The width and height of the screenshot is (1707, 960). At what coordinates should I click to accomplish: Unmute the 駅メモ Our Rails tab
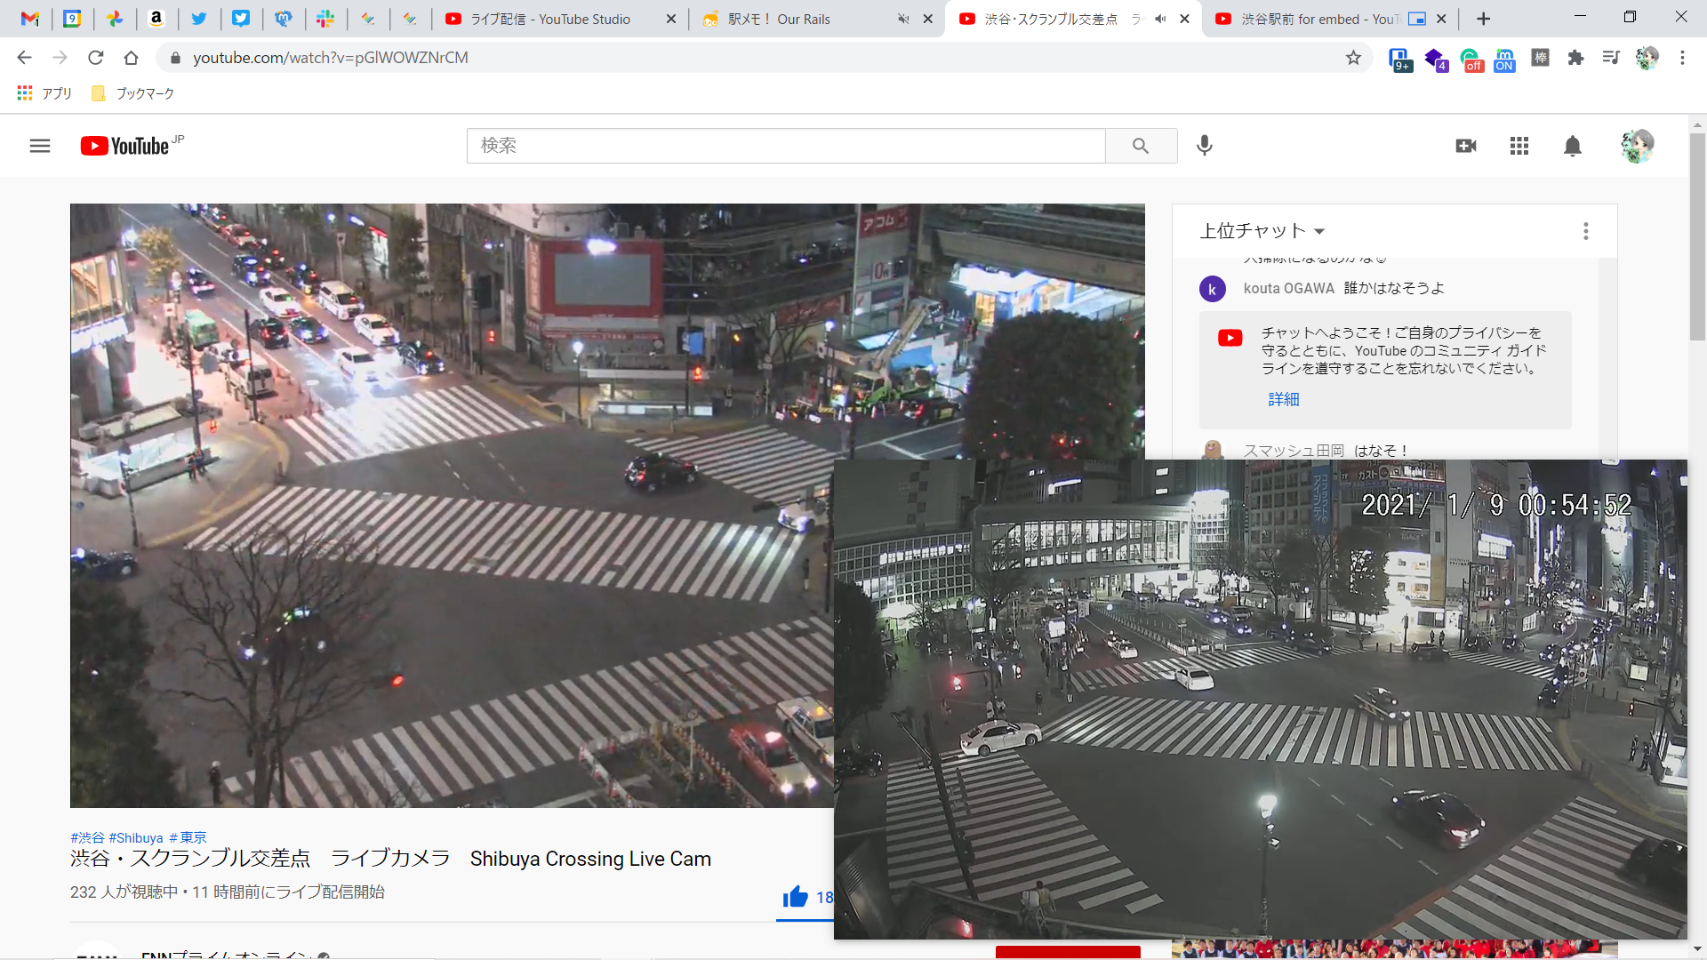903,19
